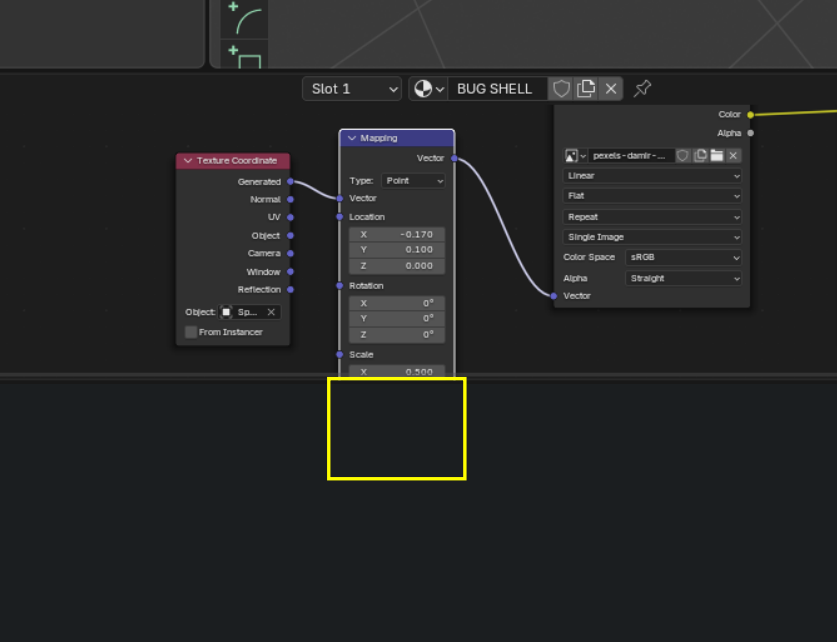This screenshot has width=837, height=642.
Task: Clear the Object field in Texture Coordinate
Action: (x=271, y=312)
